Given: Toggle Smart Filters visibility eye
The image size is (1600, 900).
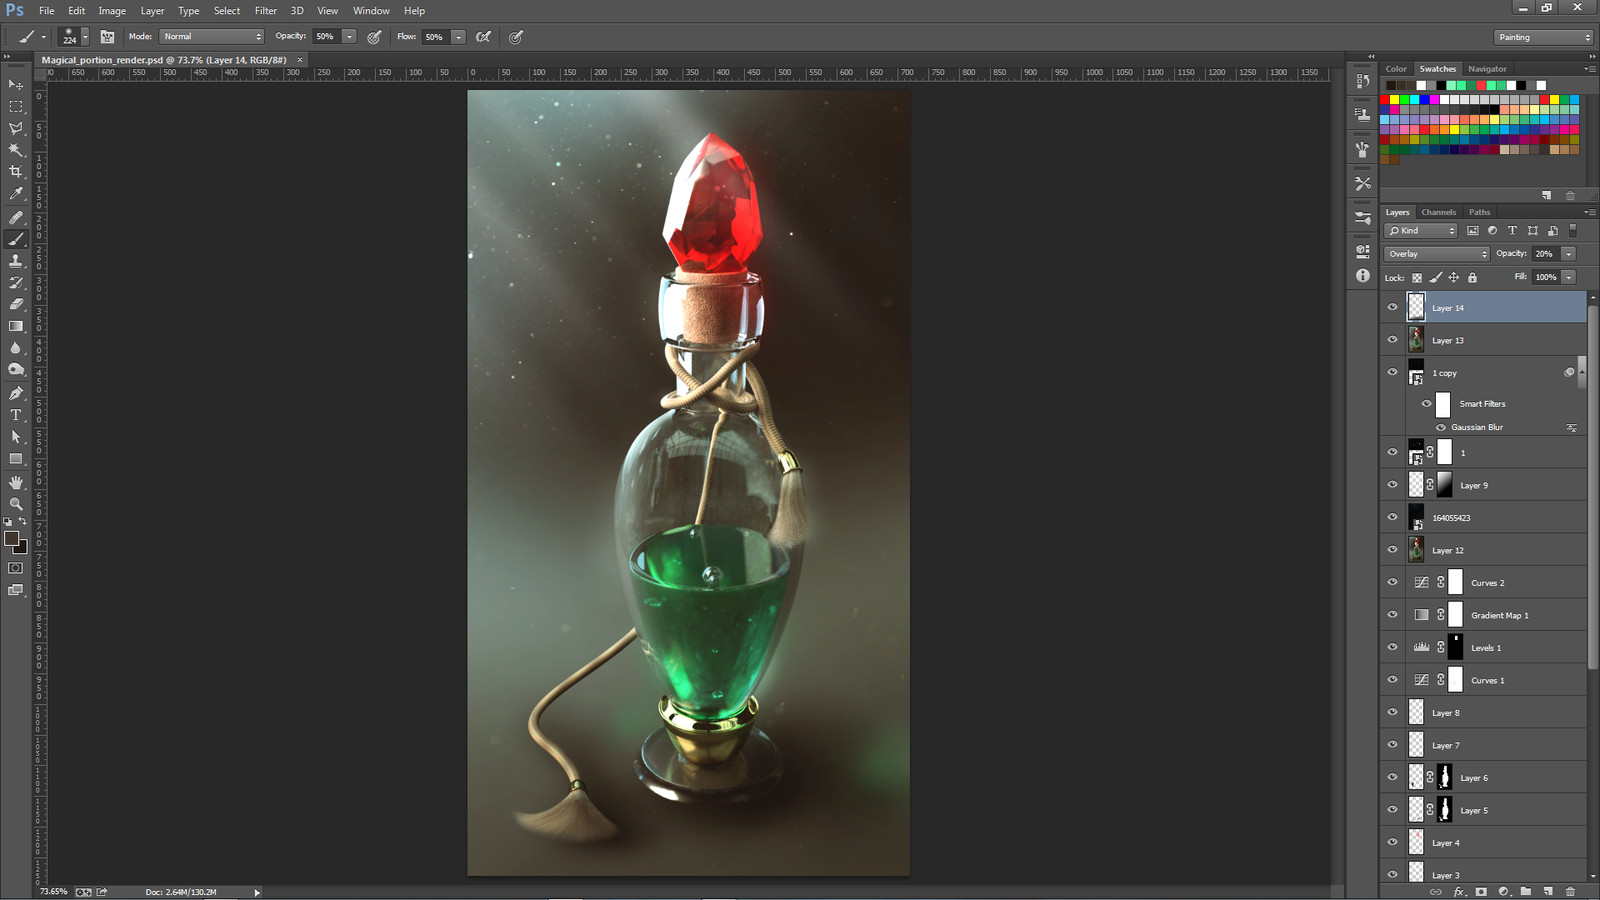Looking at the screenshot, I should 1427,404.
